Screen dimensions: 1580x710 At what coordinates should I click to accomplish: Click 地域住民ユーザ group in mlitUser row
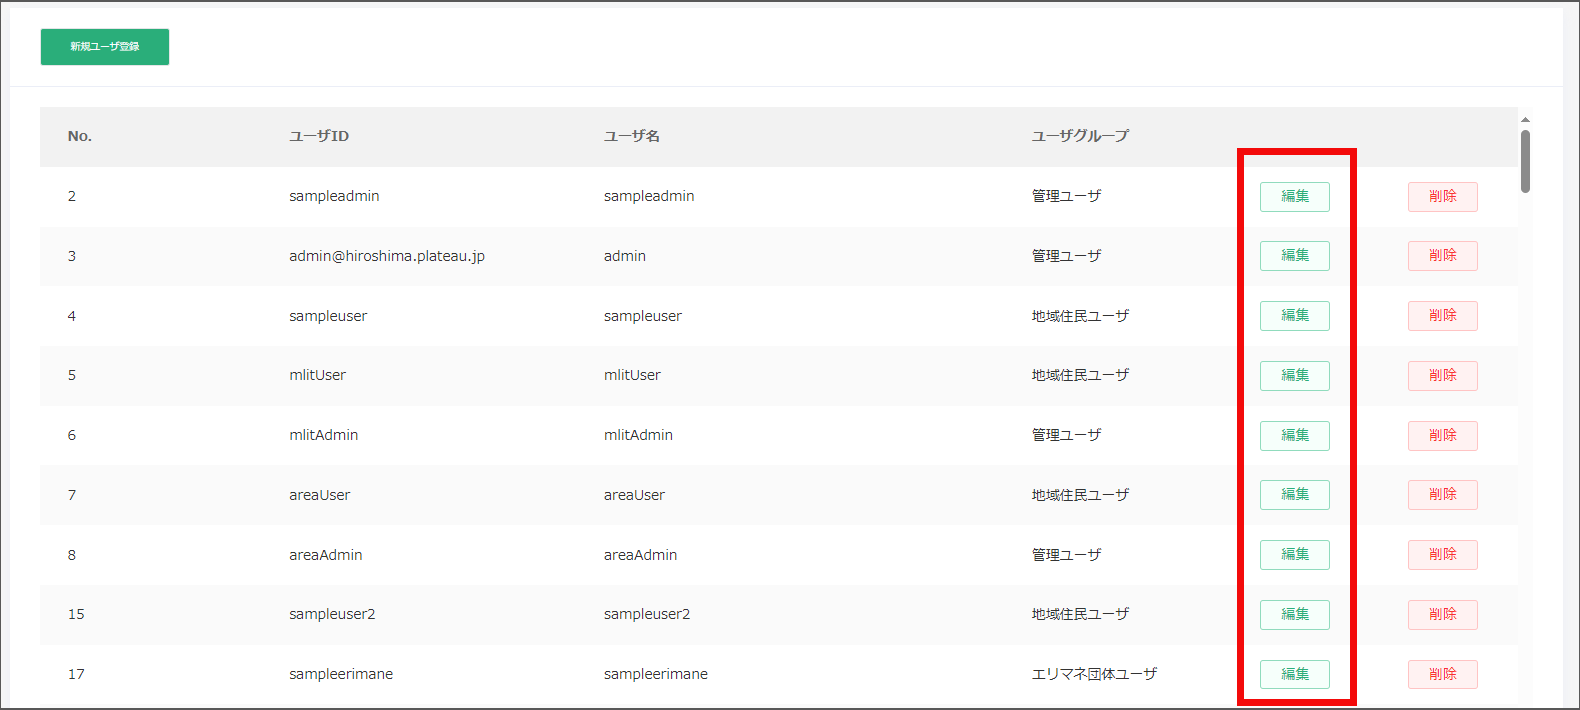[x=1080, y=375]
